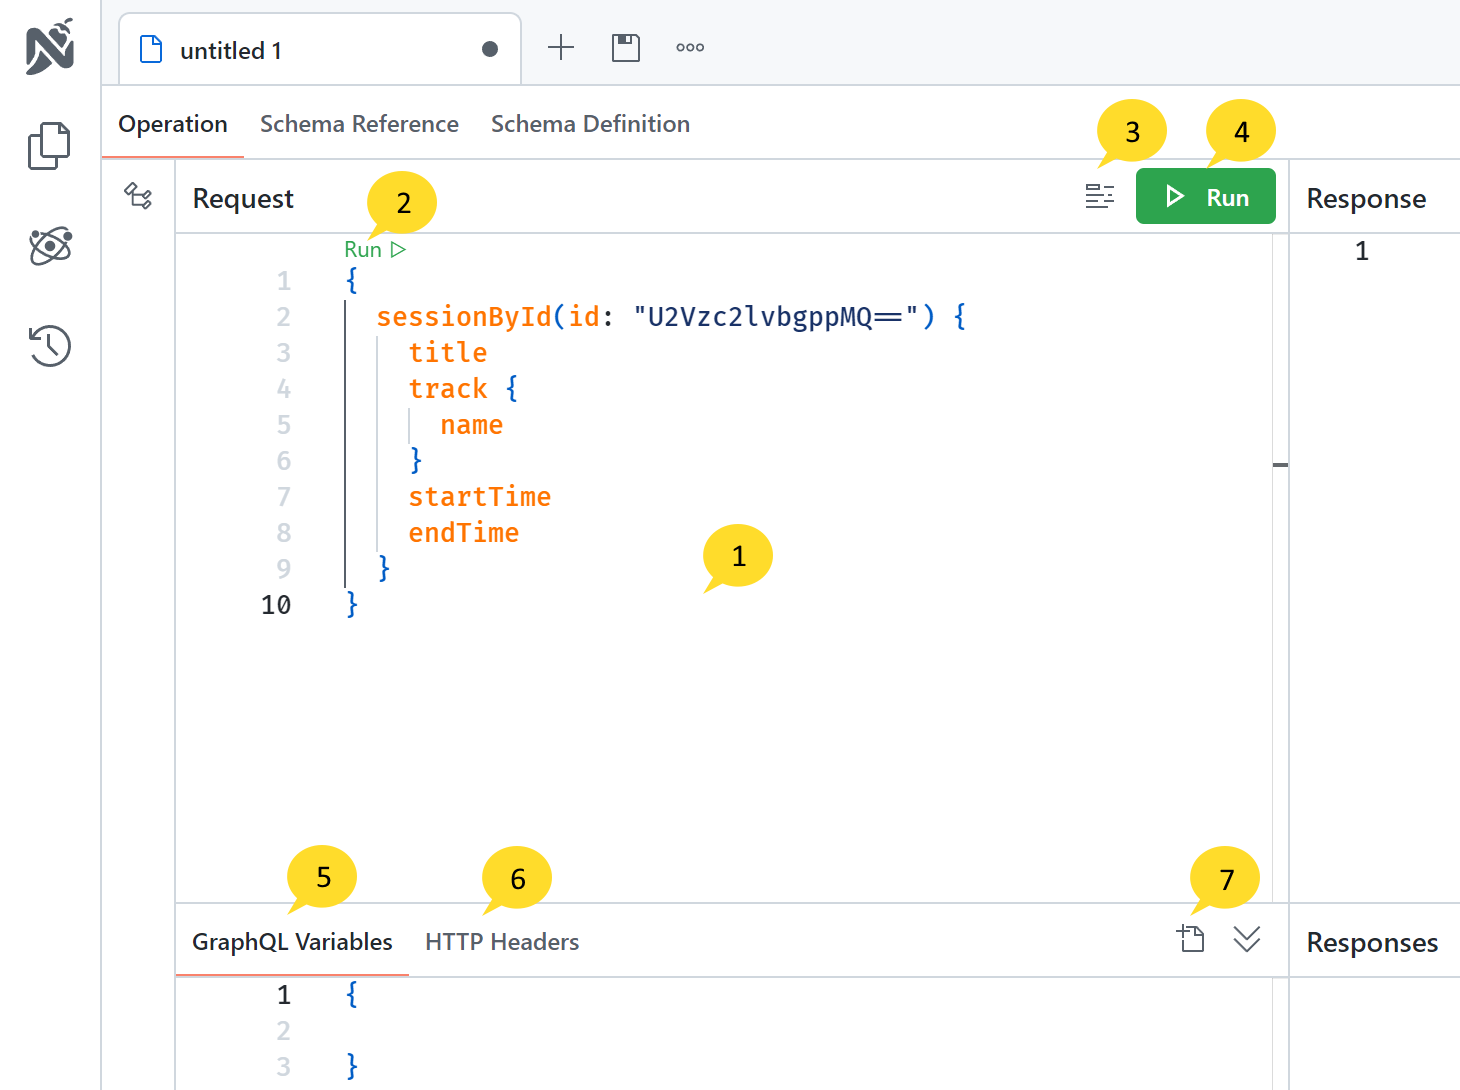The image size is (1460, 1090).
Task: Switch to the HTTP Headers tab
Action: click(502, 942)
